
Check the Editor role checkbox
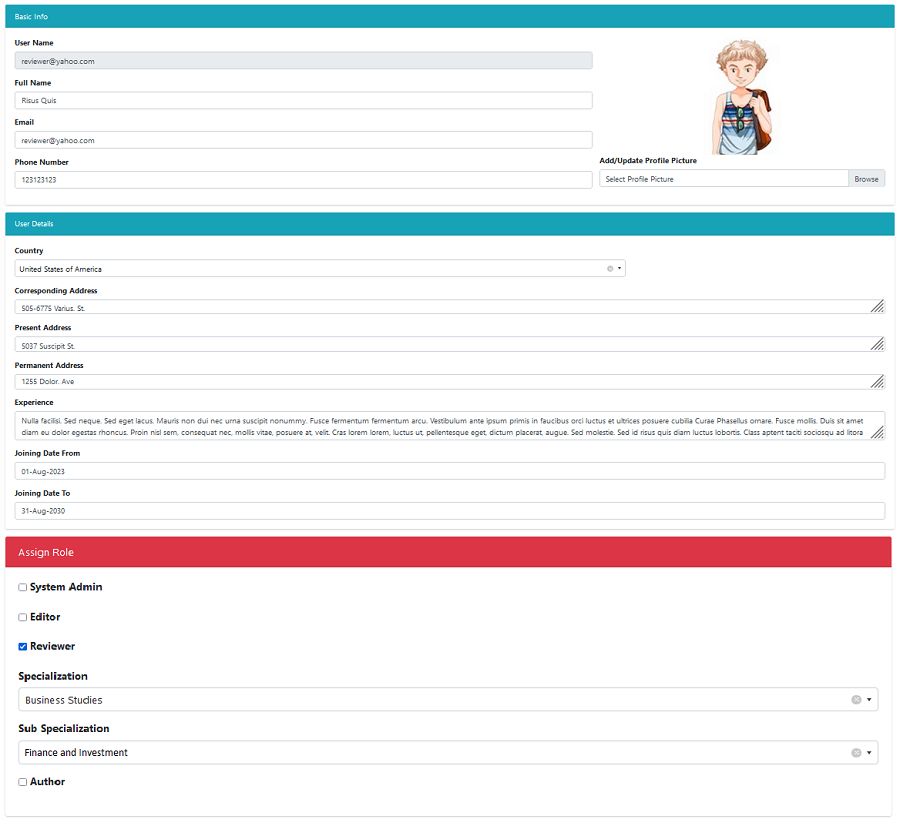[22, 617]
